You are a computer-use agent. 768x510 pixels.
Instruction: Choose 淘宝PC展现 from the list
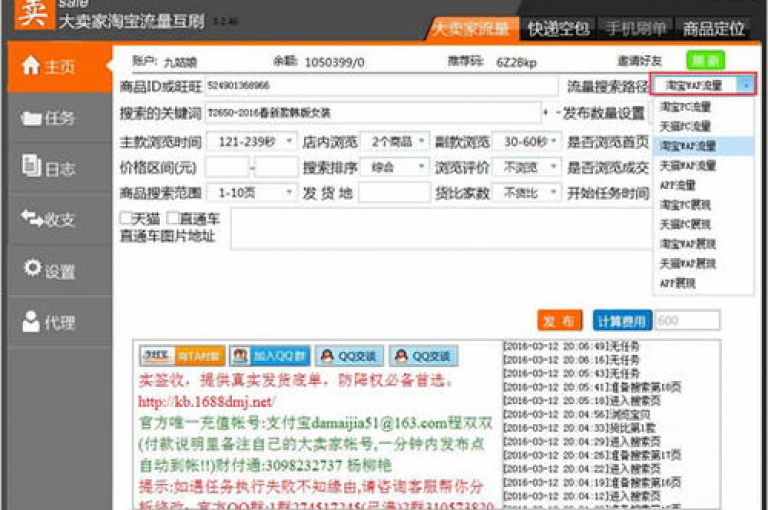[703, 205]
